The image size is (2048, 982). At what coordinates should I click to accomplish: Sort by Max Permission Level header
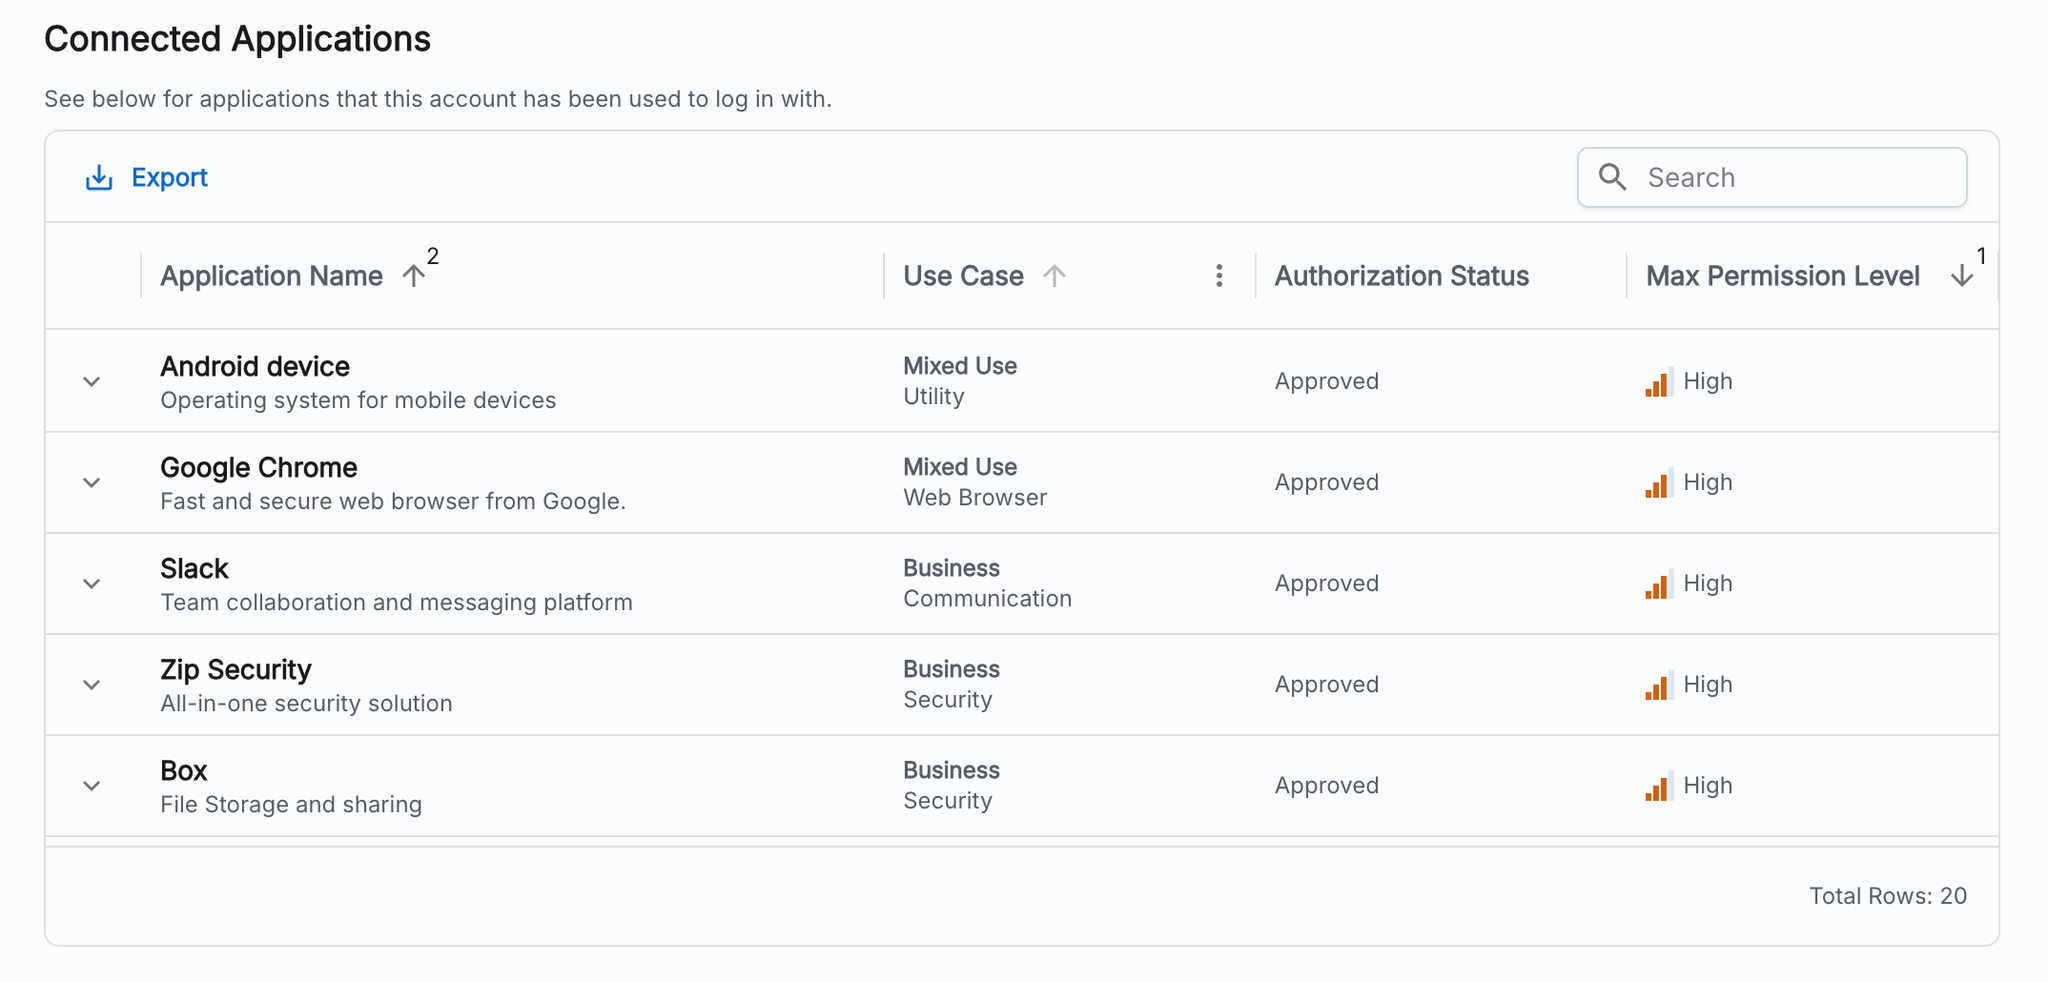[1782, 276]
